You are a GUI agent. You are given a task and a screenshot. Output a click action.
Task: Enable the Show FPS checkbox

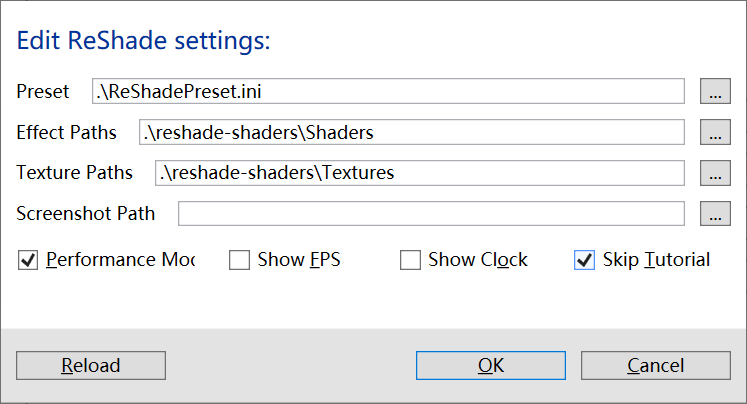239,261
